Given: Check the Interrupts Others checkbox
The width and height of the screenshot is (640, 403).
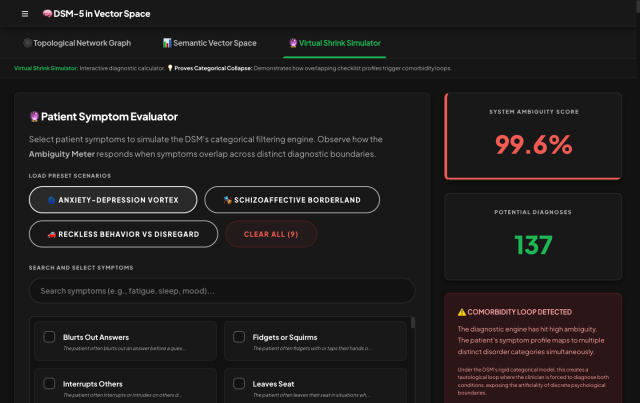Looking at the screenshot, I should [x=49, y=383].
